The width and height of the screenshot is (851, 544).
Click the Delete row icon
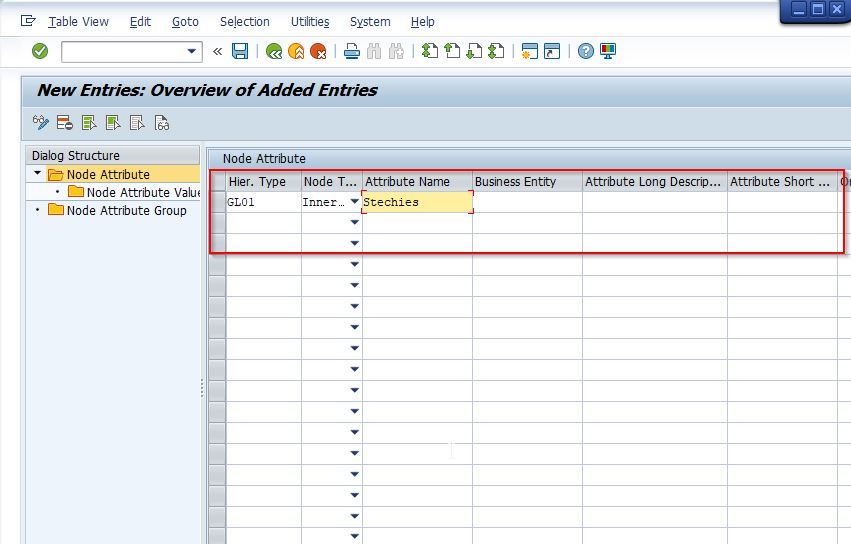pos(65,123)
